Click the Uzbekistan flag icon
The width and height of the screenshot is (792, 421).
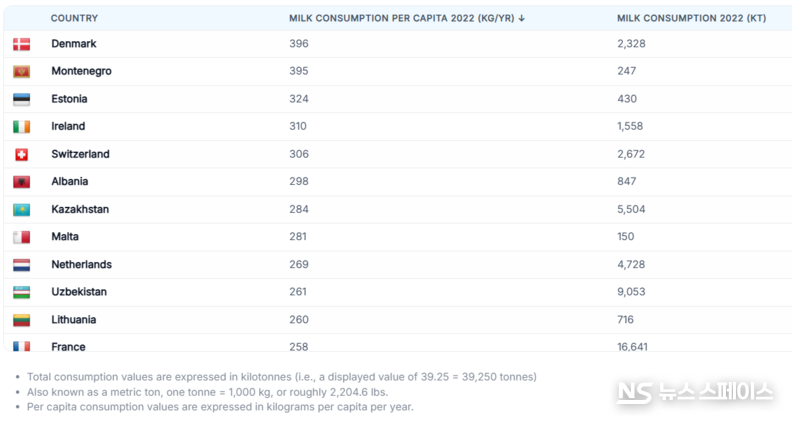pos(21,292)
